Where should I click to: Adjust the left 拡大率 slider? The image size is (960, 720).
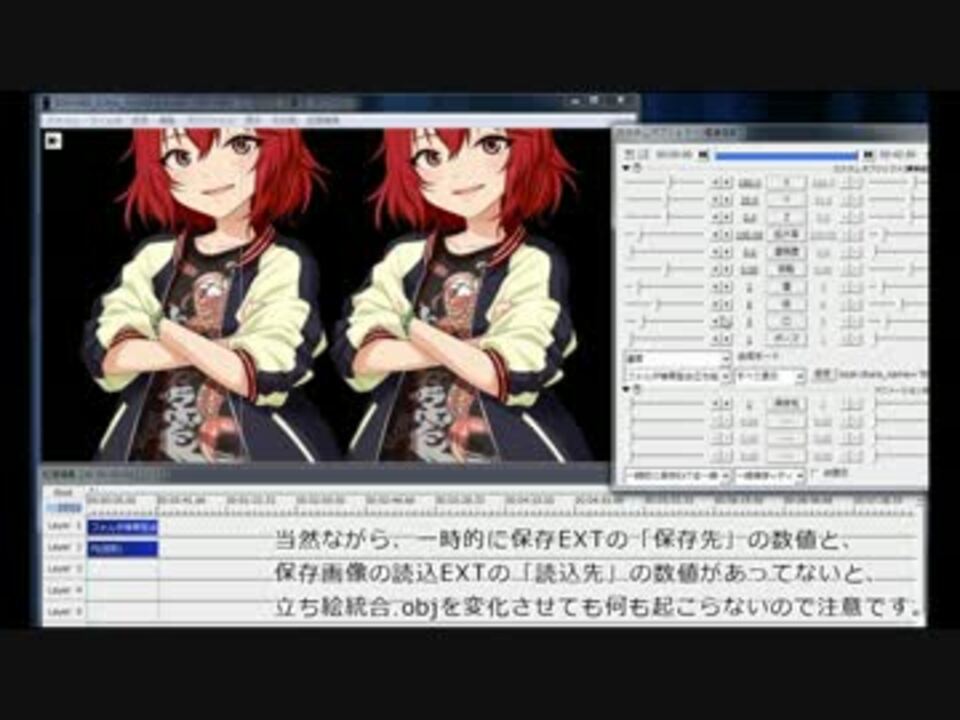point(665,234)
